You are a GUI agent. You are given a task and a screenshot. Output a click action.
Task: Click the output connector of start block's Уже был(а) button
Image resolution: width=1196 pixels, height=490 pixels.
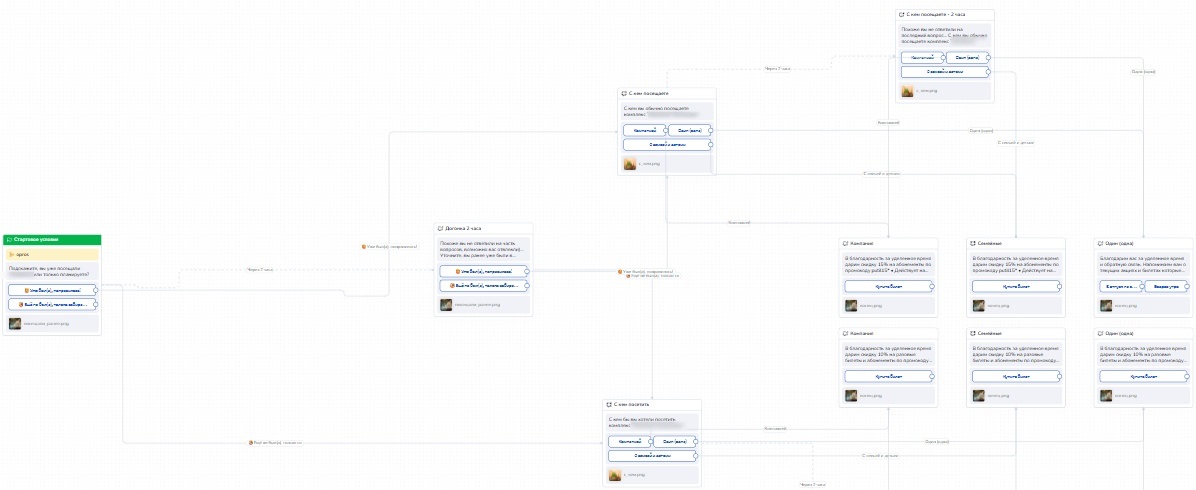[x=96, y=290]
